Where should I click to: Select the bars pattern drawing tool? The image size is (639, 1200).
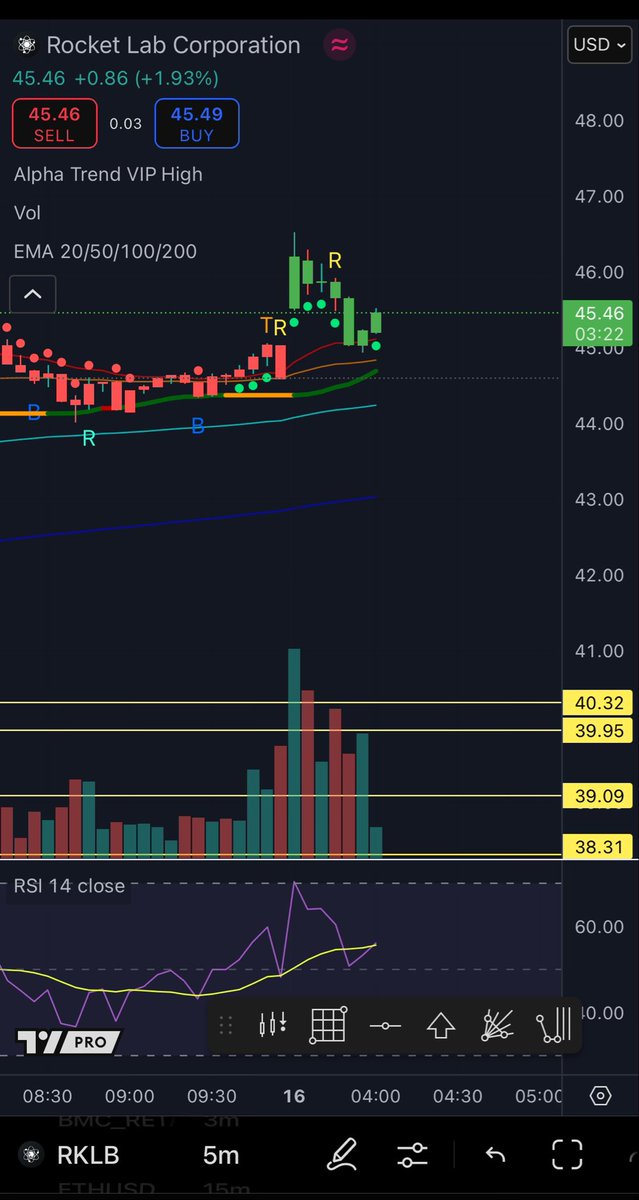[553, 1025]
